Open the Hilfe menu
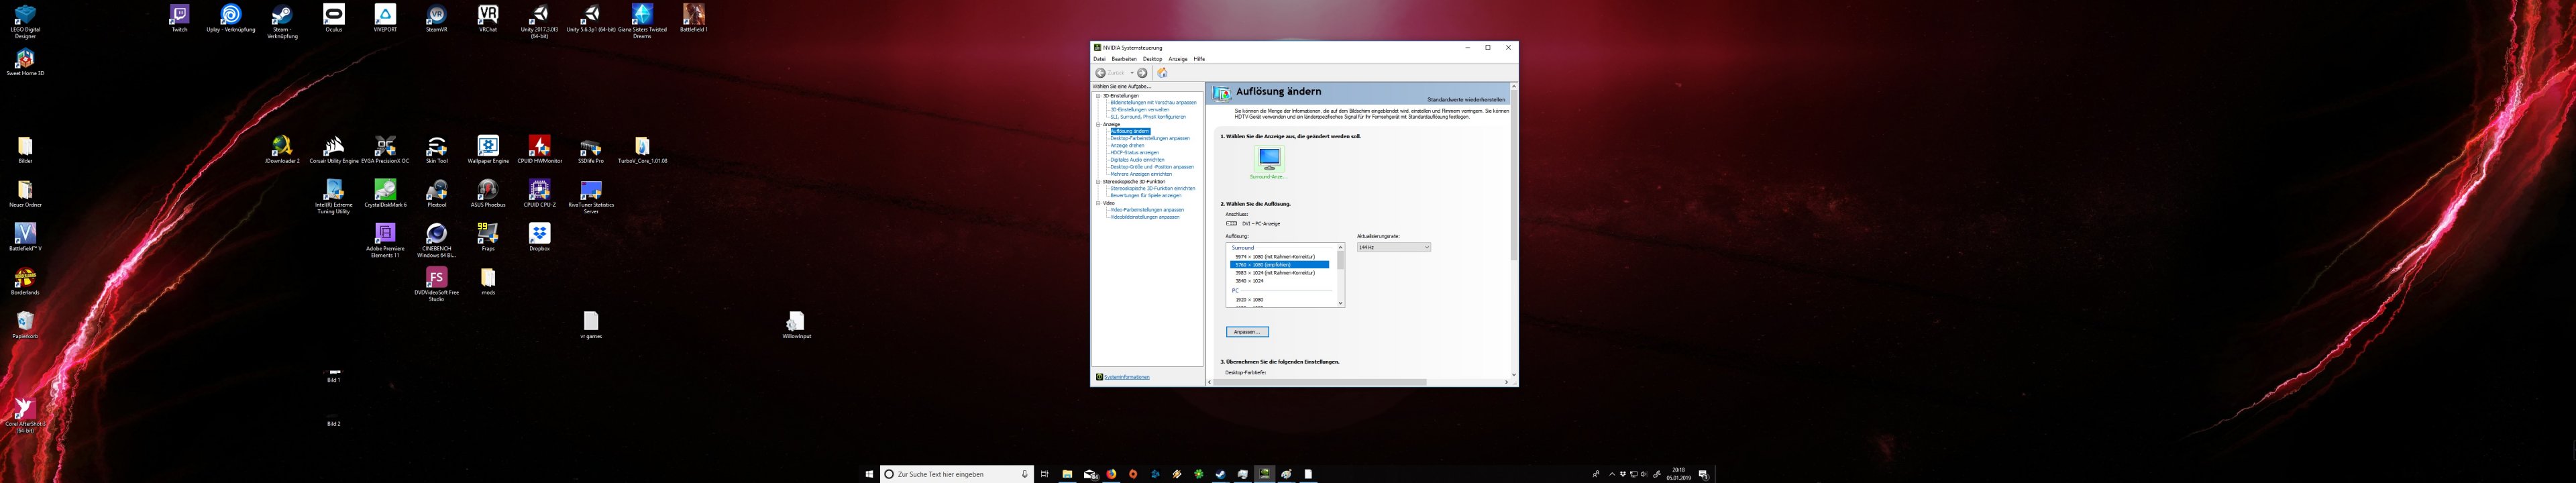Image resolution: width=2576 pixels, height=483 pixels. [x=1199, y=59]
